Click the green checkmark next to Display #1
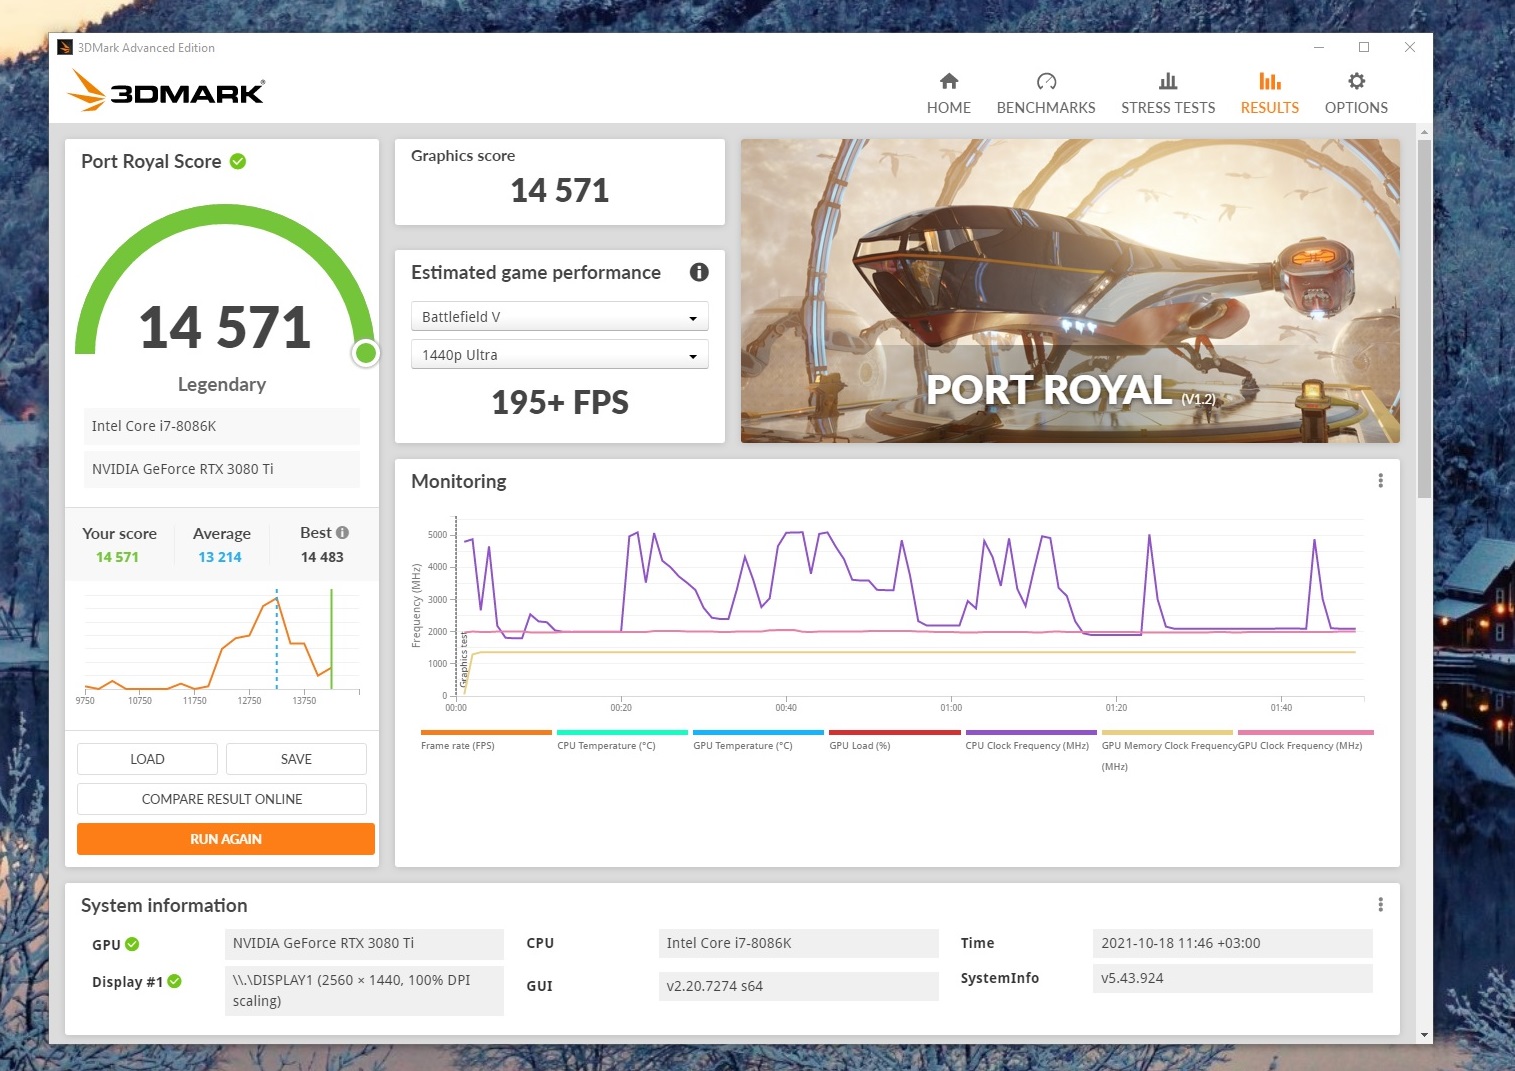The image size is (1515, 1071). (175, 981)
